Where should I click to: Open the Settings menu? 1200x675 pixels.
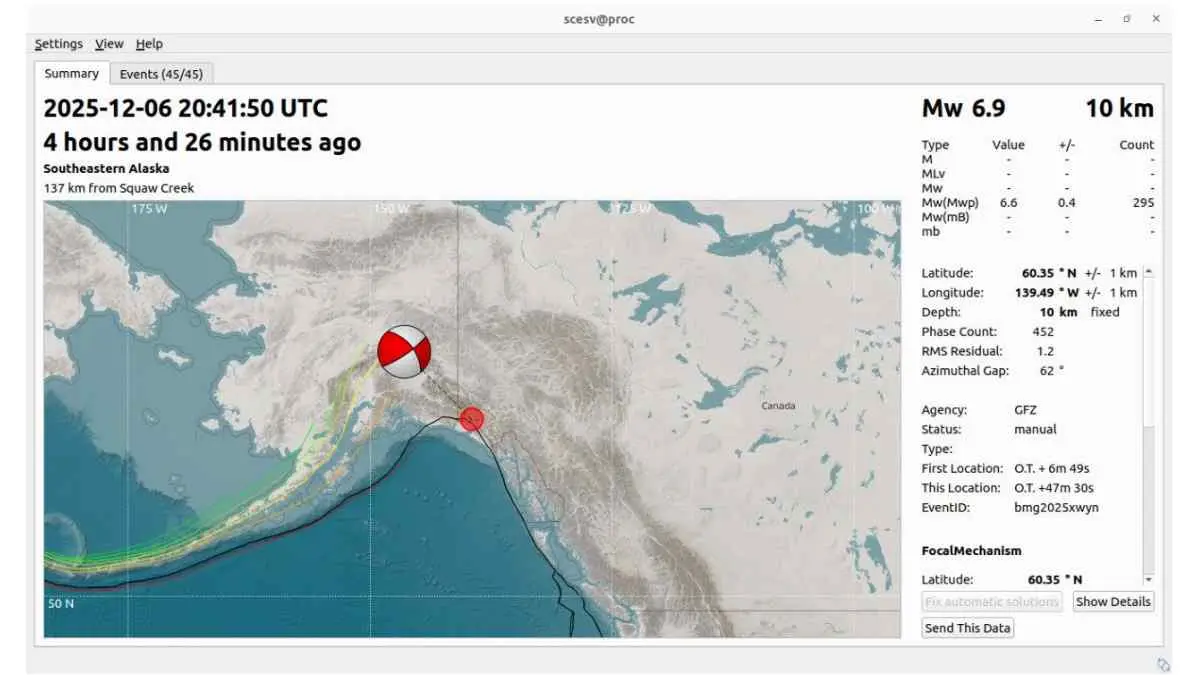click(x=58, y=43)
